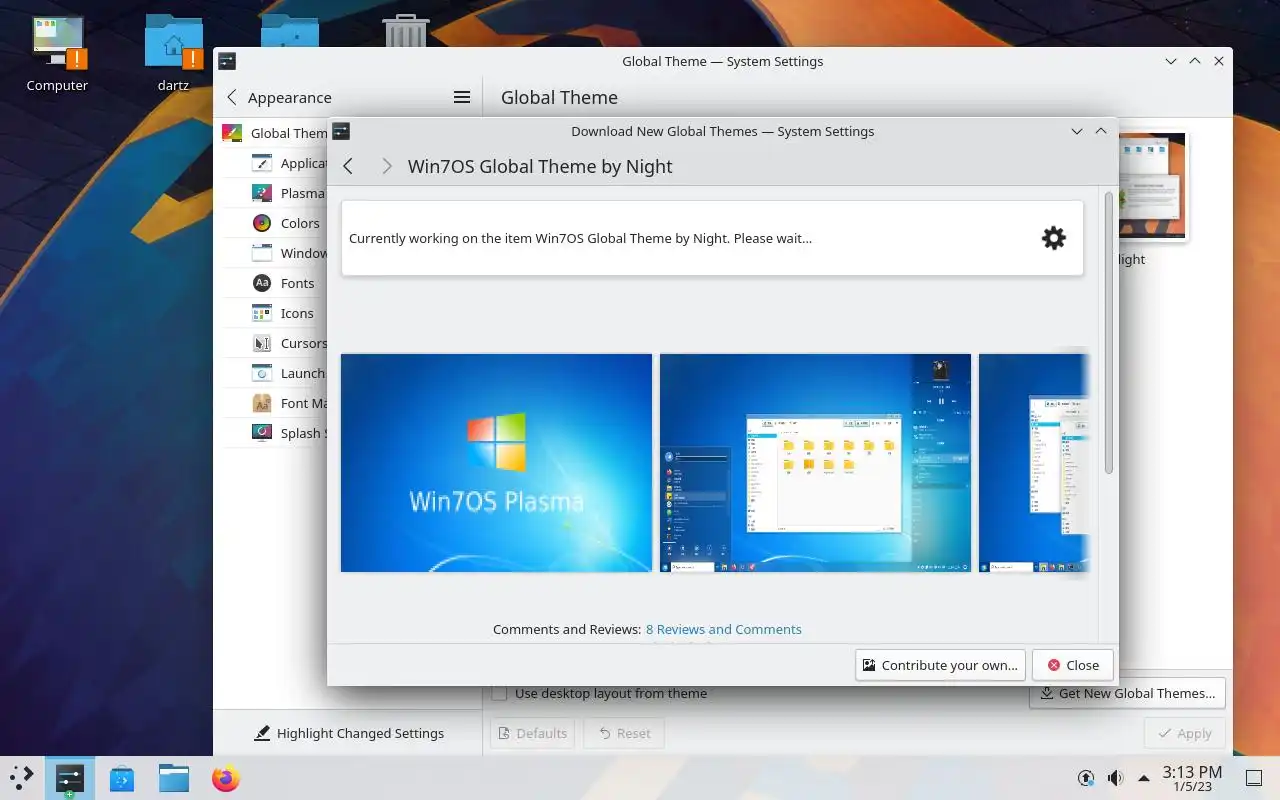The width and height of the screenshot is (1280, 800).
Task: Open Discover from the taskbar
Action: click(122, 778)
